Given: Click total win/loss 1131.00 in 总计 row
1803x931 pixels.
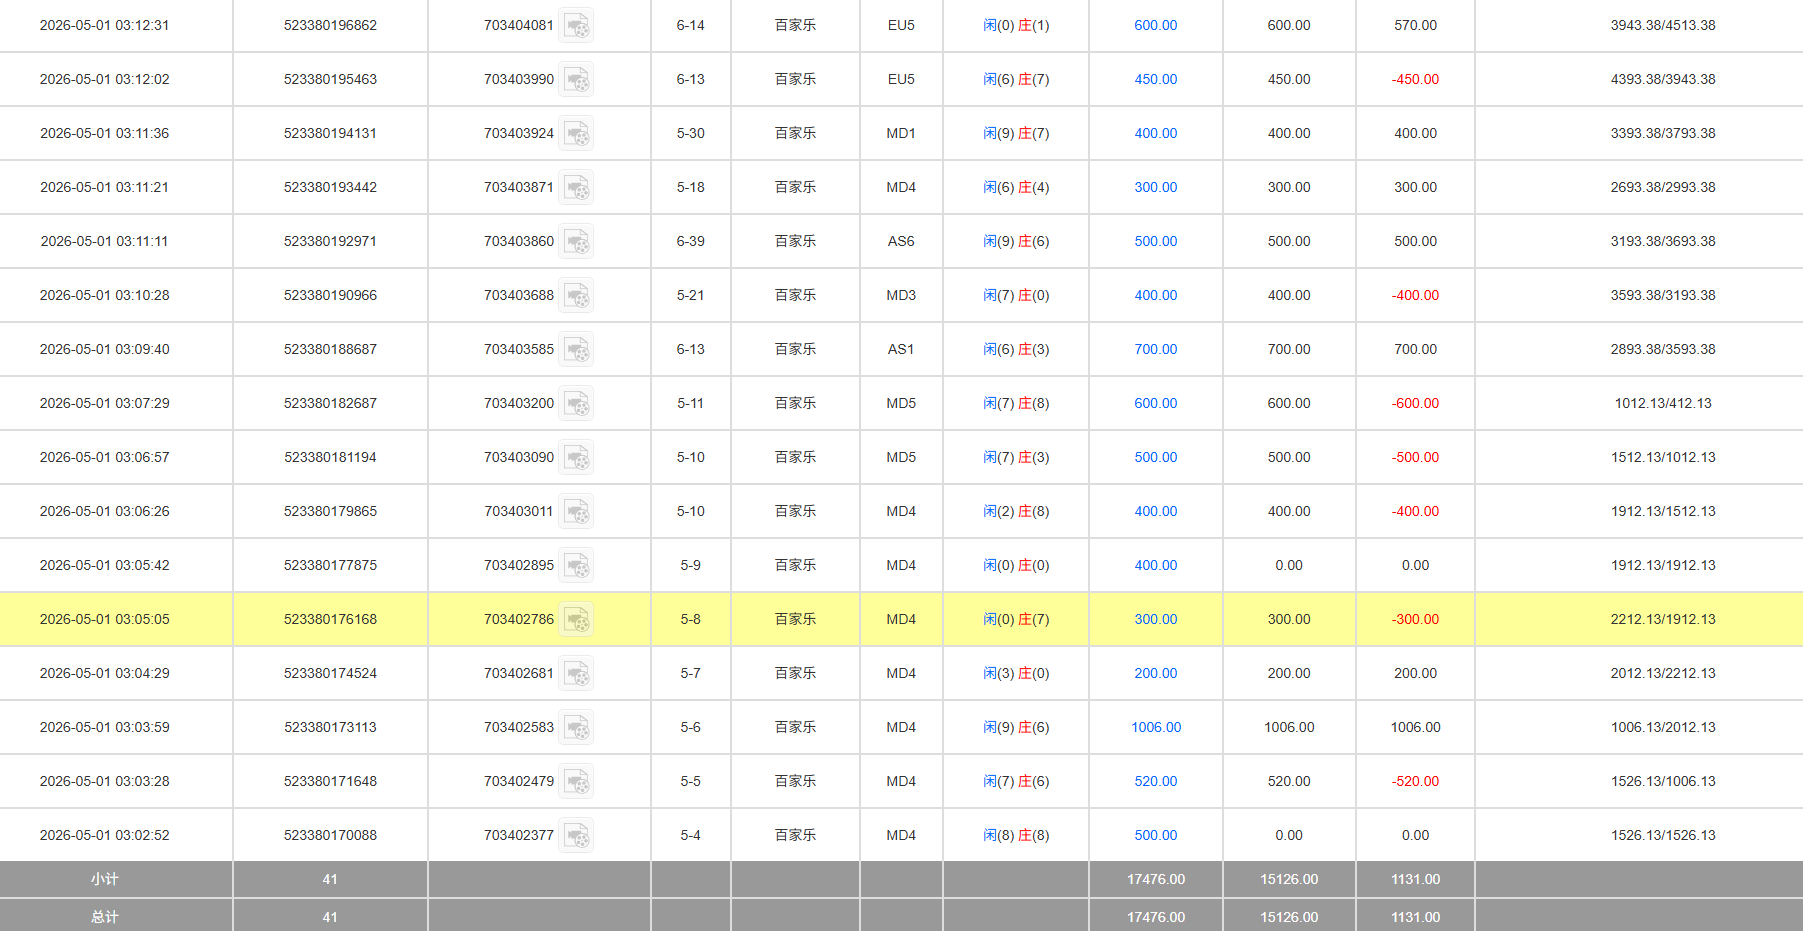Looking at the screenshot, I should 1415,917.
